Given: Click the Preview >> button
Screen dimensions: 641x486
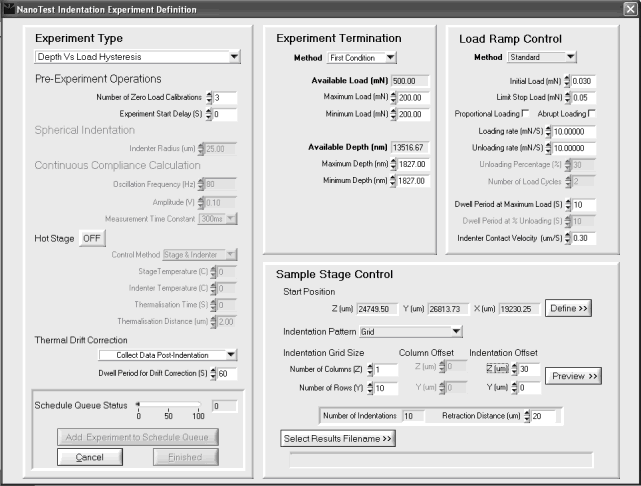Looking at the screenshot, I should point(574,376).
